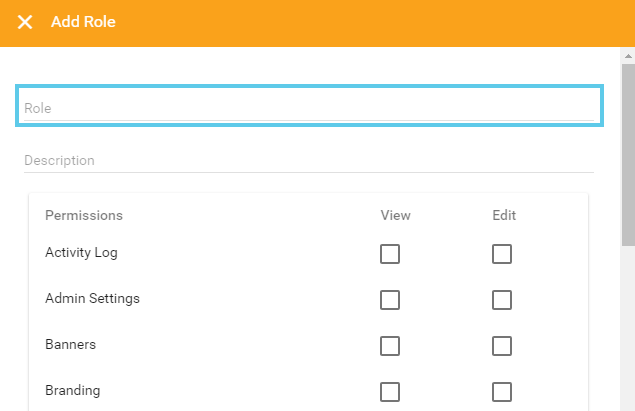The image size is (635, 411).
Task: Focus the Description text field
Action: click(x=309, y=160)
